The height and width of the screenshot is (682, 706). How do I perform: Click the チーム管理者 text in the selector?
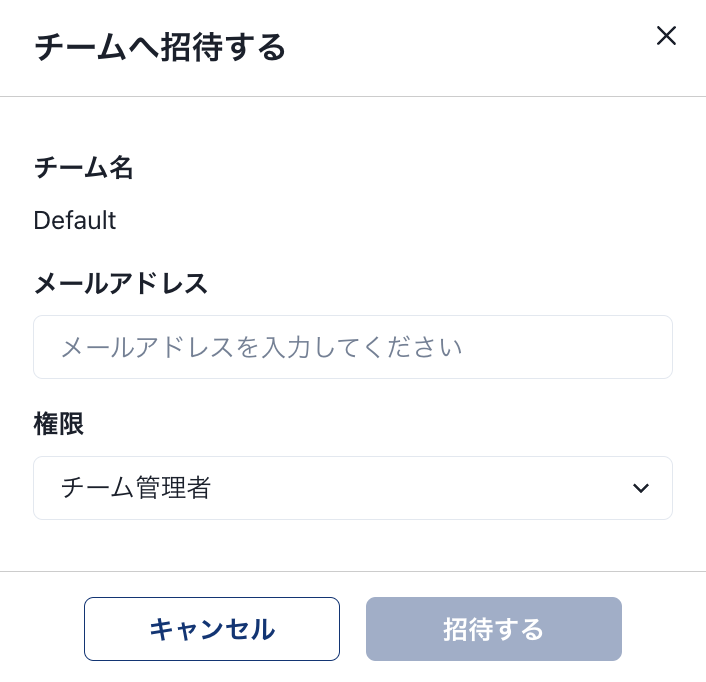[136, 488]
